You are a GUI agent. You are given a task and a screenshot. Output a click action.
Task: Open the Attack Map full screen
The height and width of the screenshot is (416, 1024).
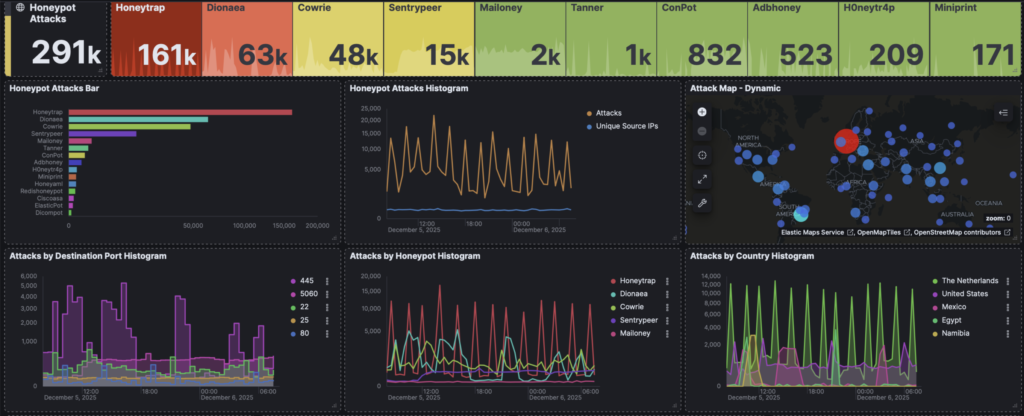click(702, 179)
